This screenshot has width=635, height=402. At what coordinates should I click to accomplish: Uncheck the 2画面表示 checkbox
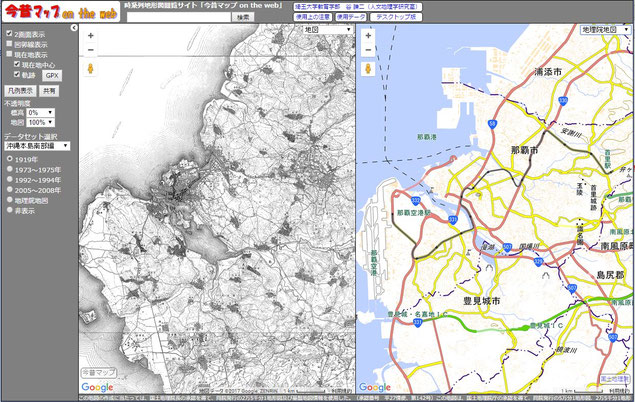[x=8, y=34]
